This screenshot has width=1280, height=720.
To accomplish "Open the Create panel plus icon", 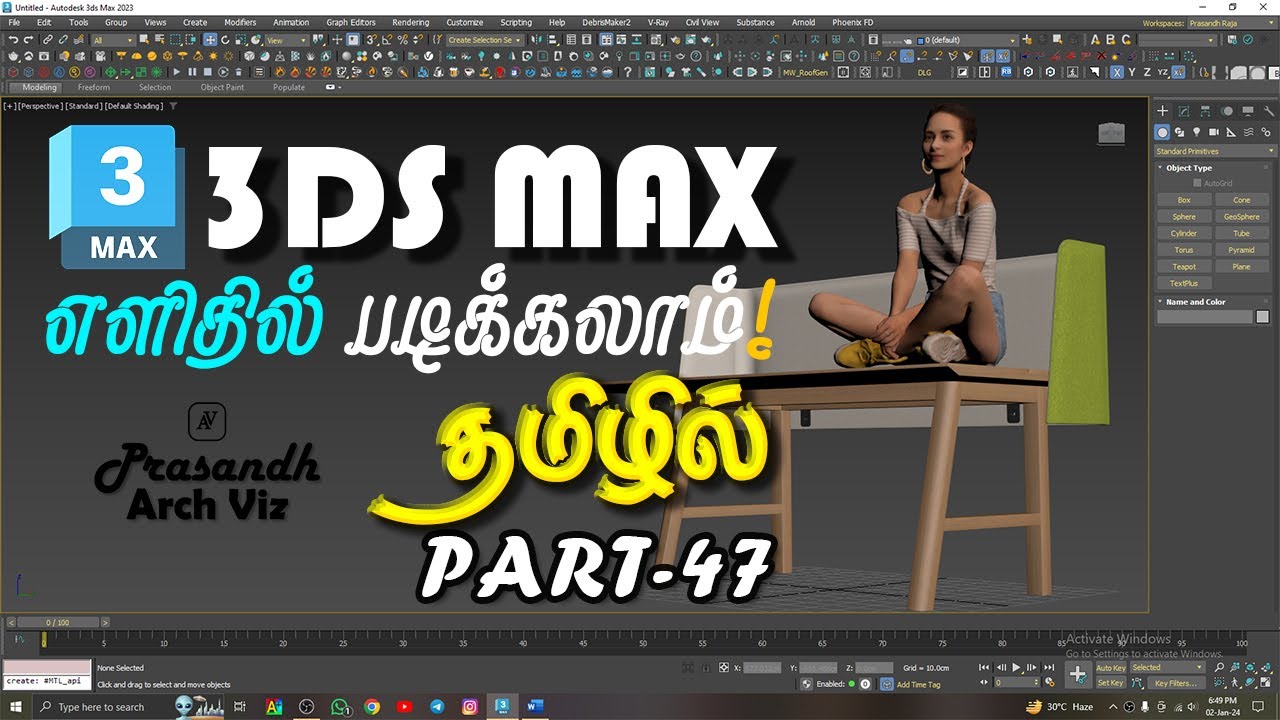I will (1162, 111).
